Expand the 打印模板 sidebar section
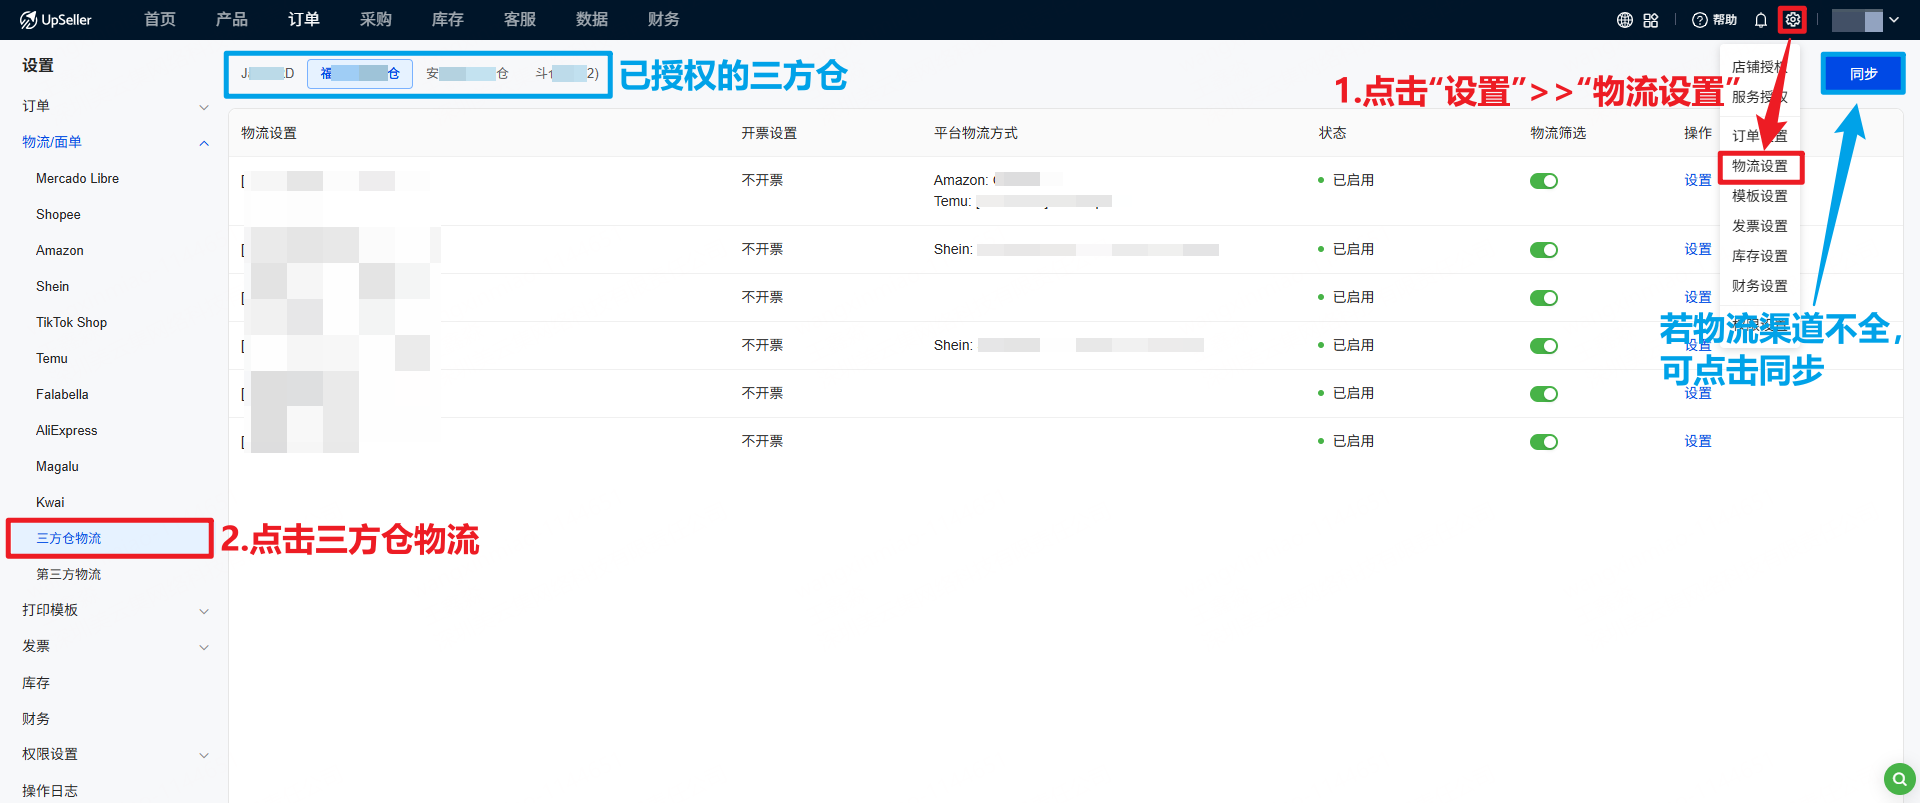This screenshot has width=1920, height=803. click(x=204, y=611)
